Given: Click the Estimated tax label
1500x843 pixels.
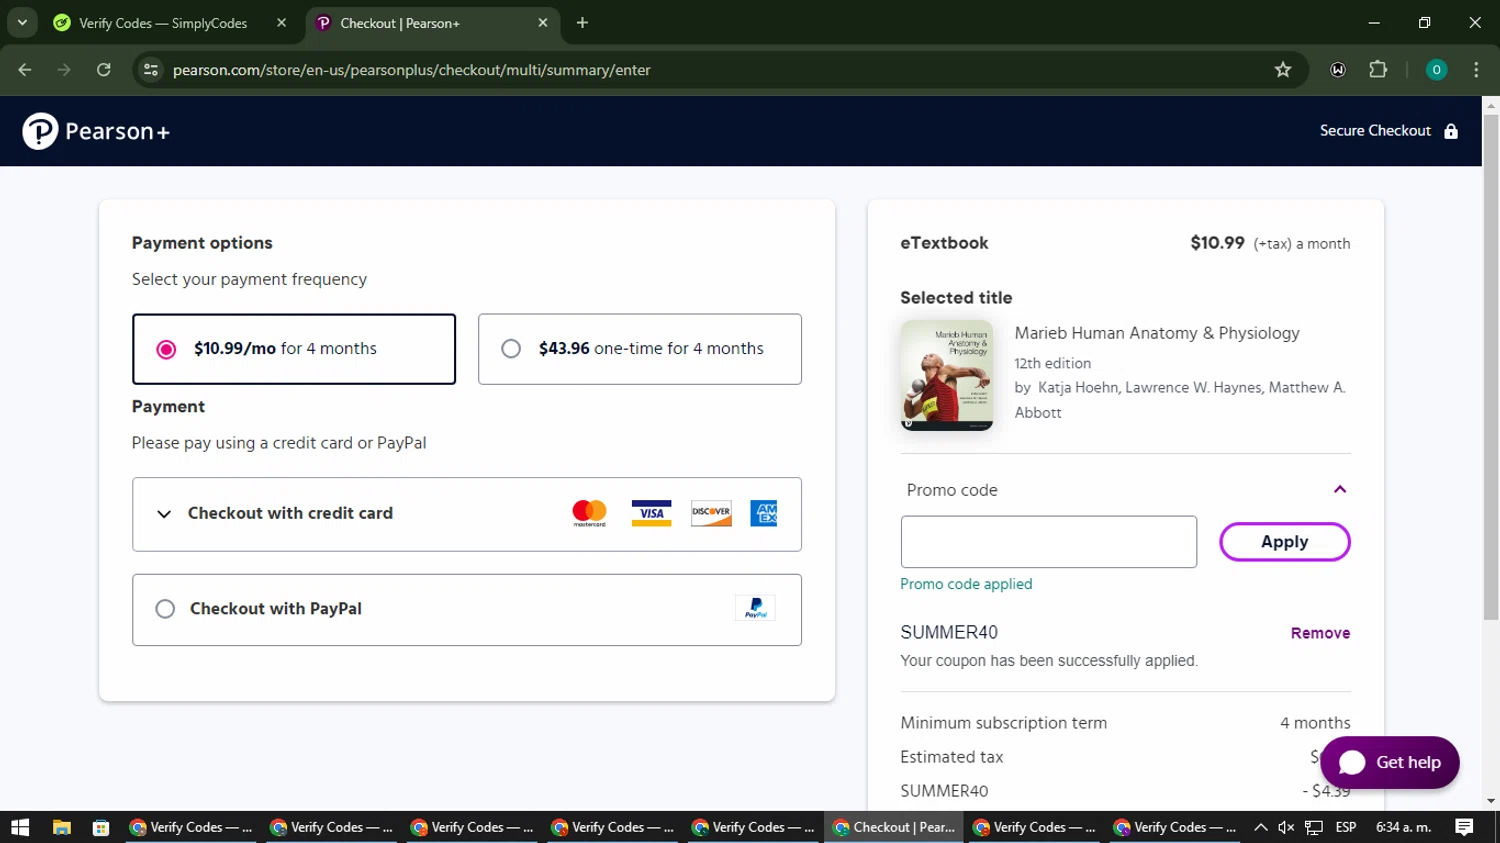Looking at the screenshot, I should (x=951, y=757).
